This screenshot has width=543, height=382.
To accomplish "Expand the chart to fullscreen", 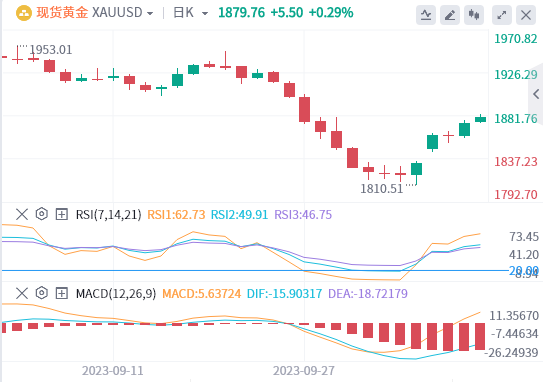I will click(x=502, y=15).
